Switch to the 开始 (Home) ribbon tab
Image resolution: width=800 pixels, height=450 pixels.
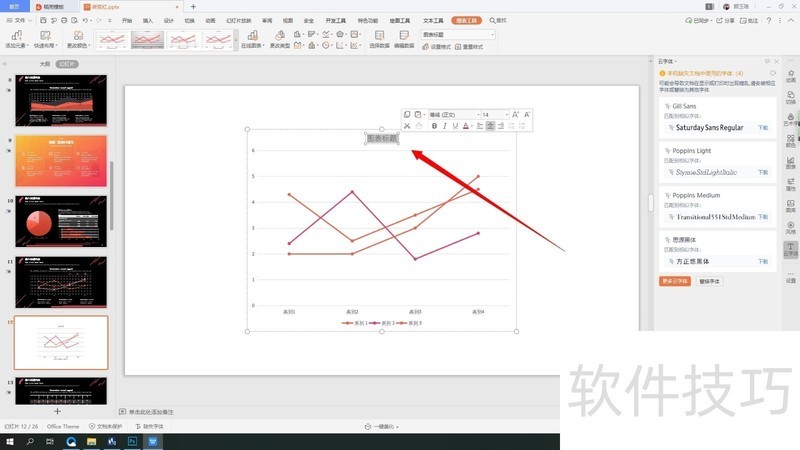127,20
